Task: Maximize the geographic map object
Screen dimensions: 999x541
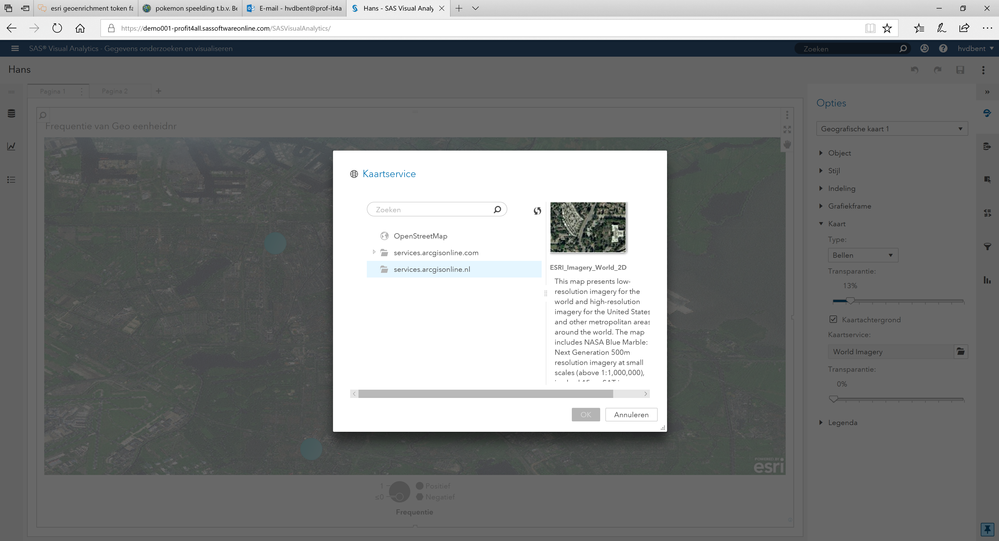Action: coord(787,129)
